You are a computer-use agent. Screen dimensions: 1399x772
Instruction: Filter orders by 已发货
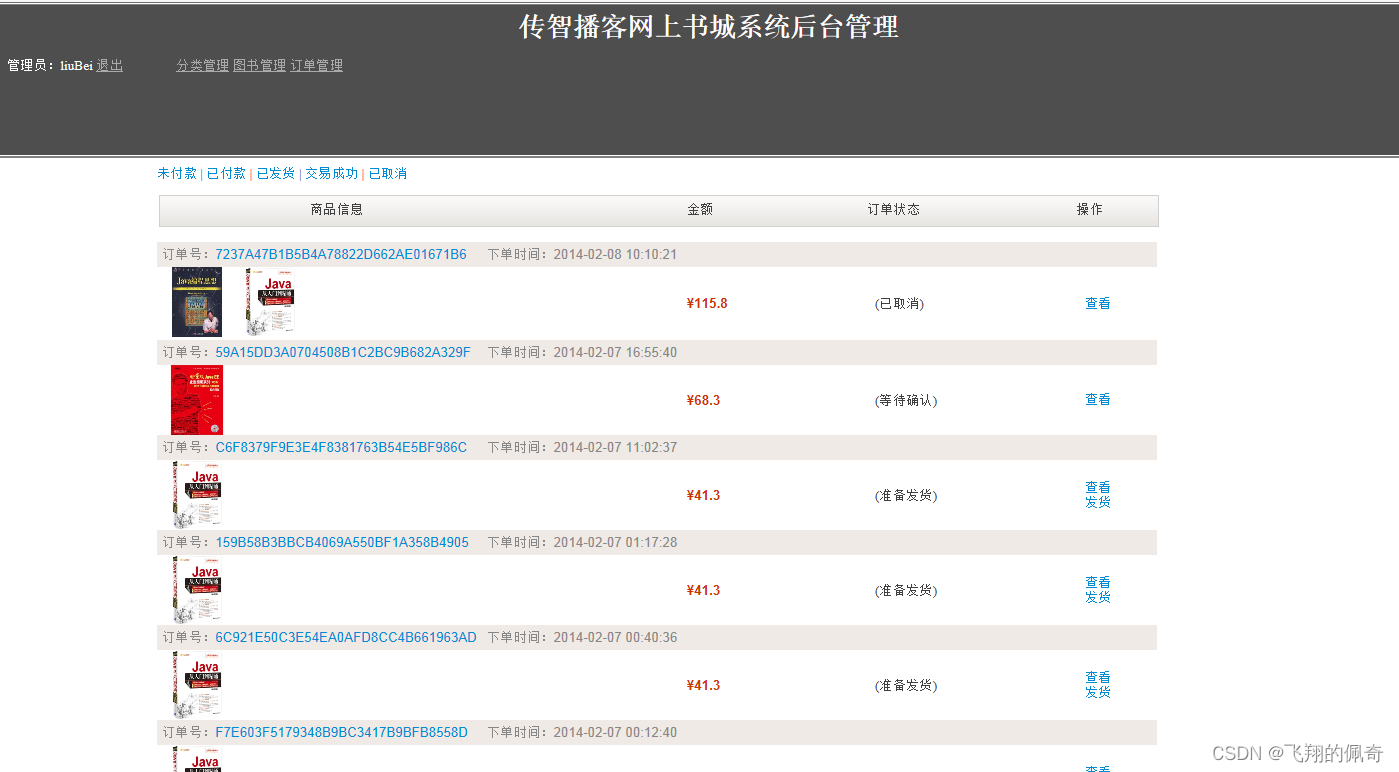pyautogui.click(x=276, y=173)
